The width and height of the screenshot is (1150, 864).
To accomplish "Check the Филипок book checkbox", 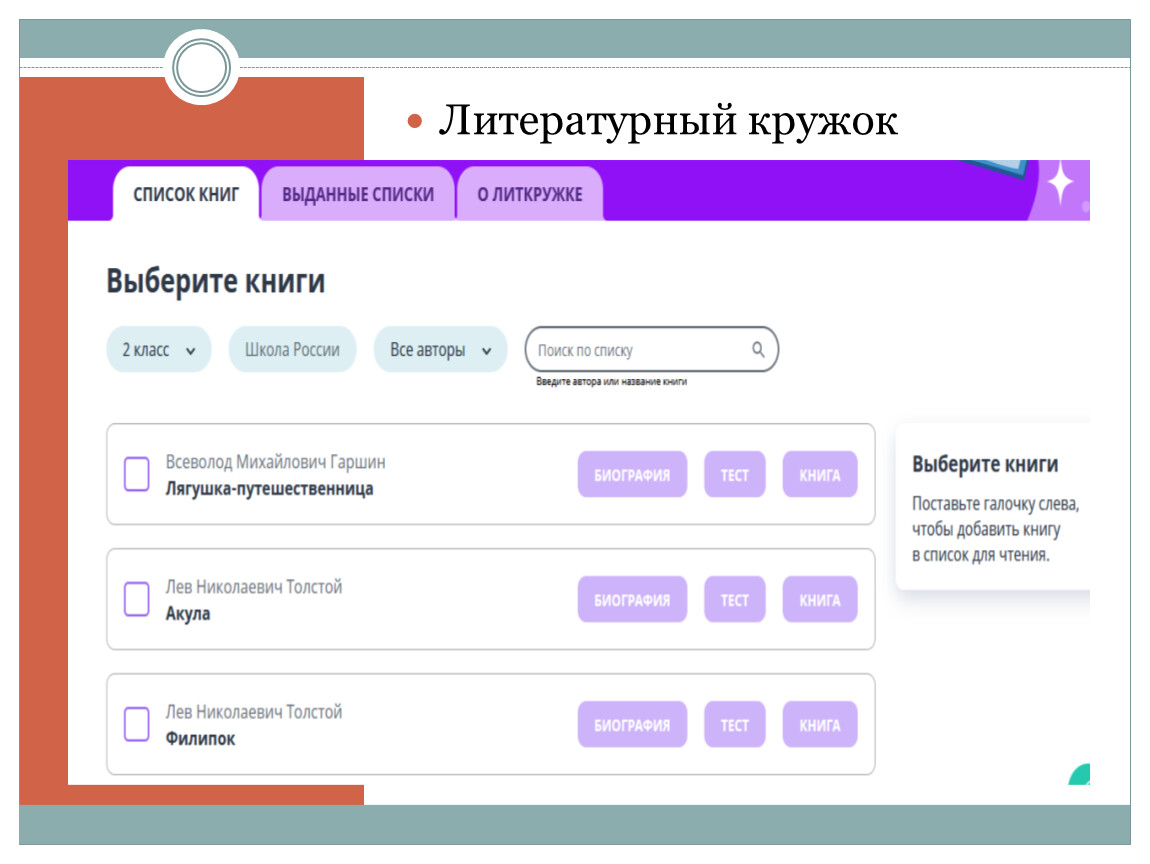I will click(x=136, y=724).
